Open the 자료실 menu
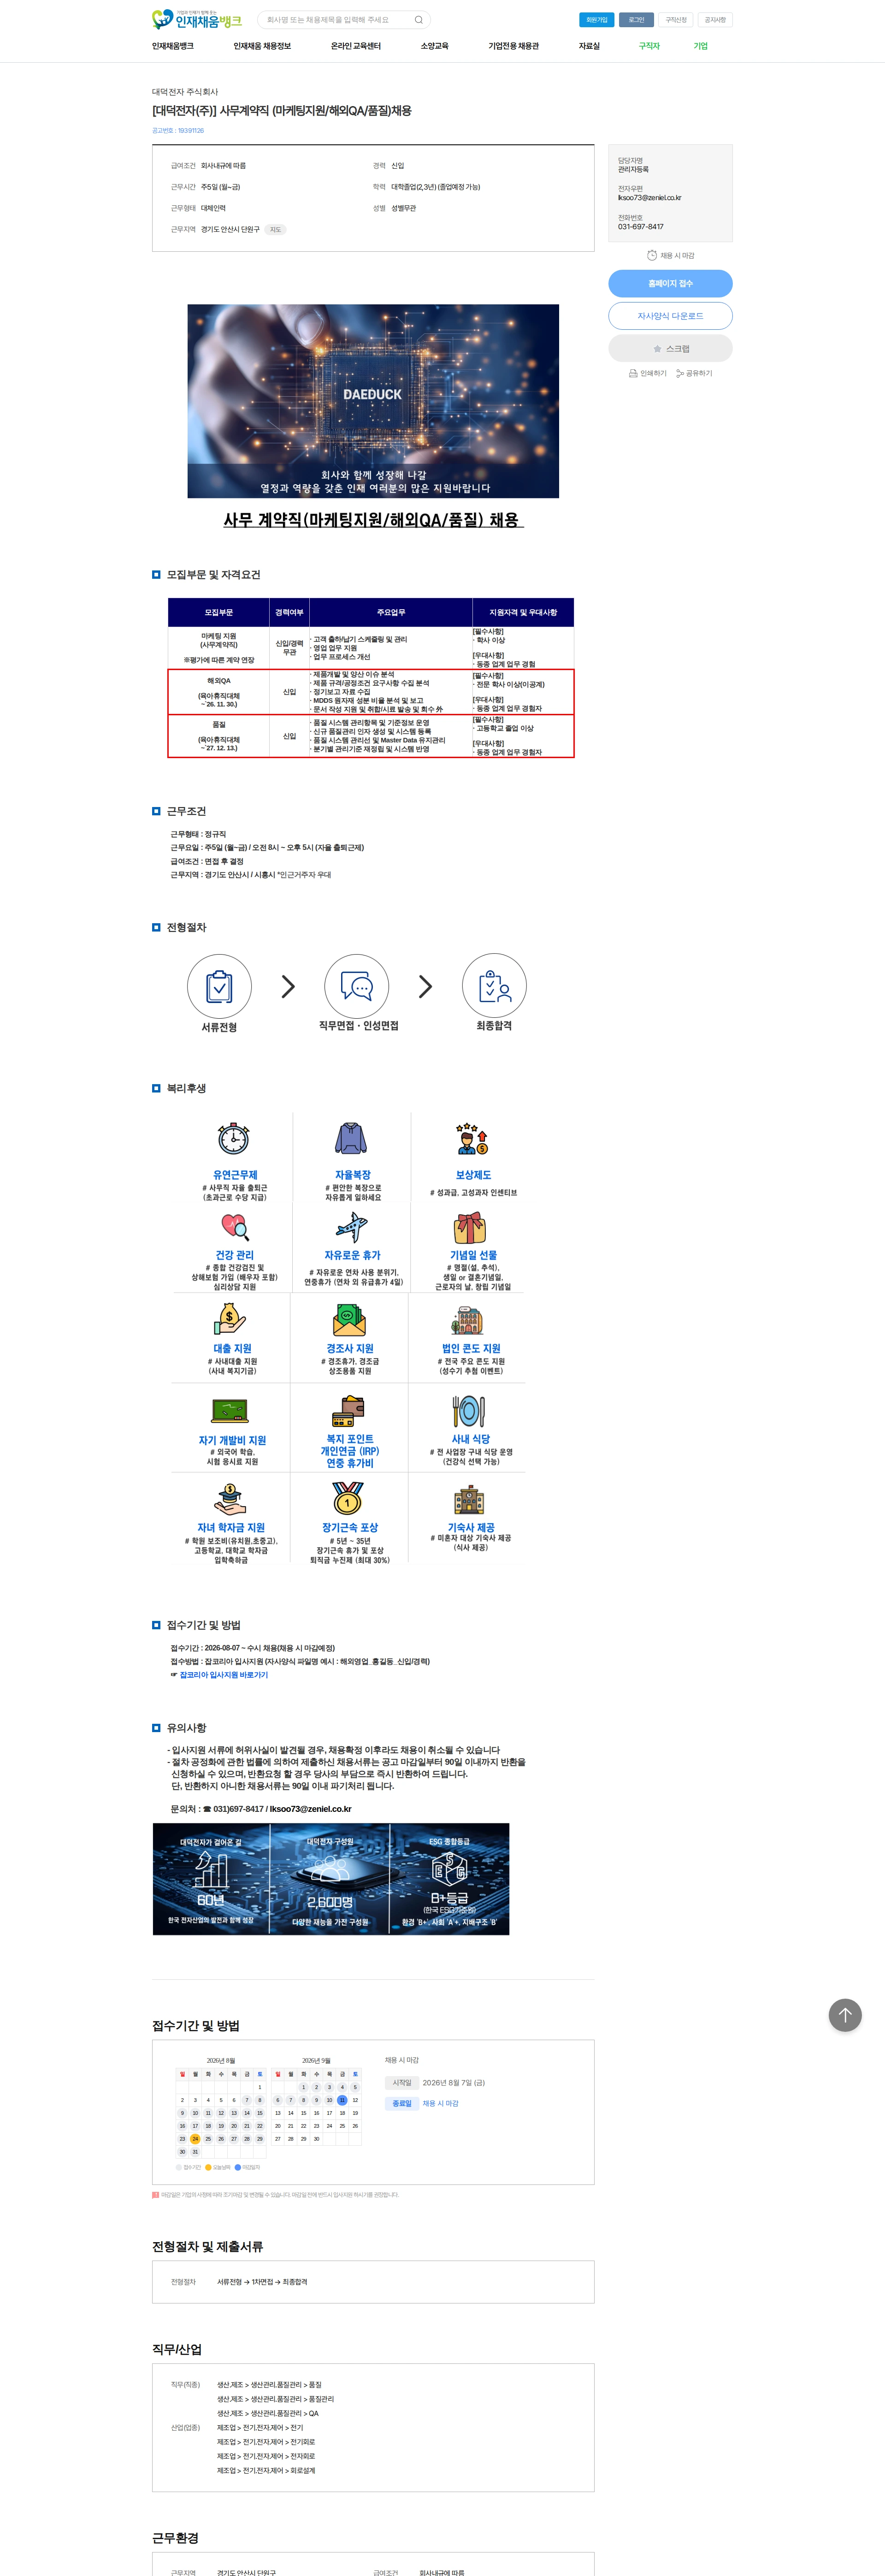Screen dimensions: 885x2576 tap(589, 46)
